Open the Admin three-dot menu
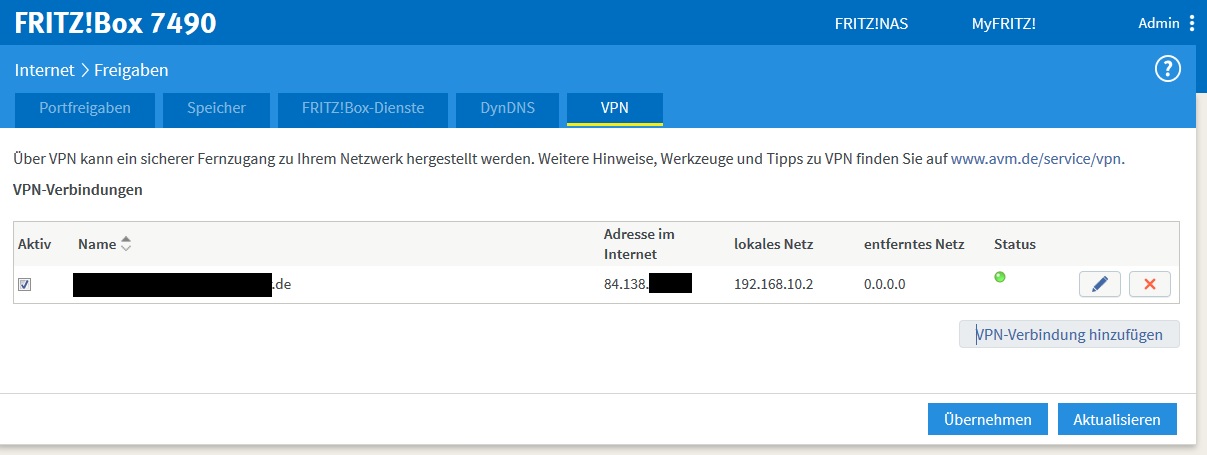This screenshot has height=455, width=1207. (x=1192, y=23)
